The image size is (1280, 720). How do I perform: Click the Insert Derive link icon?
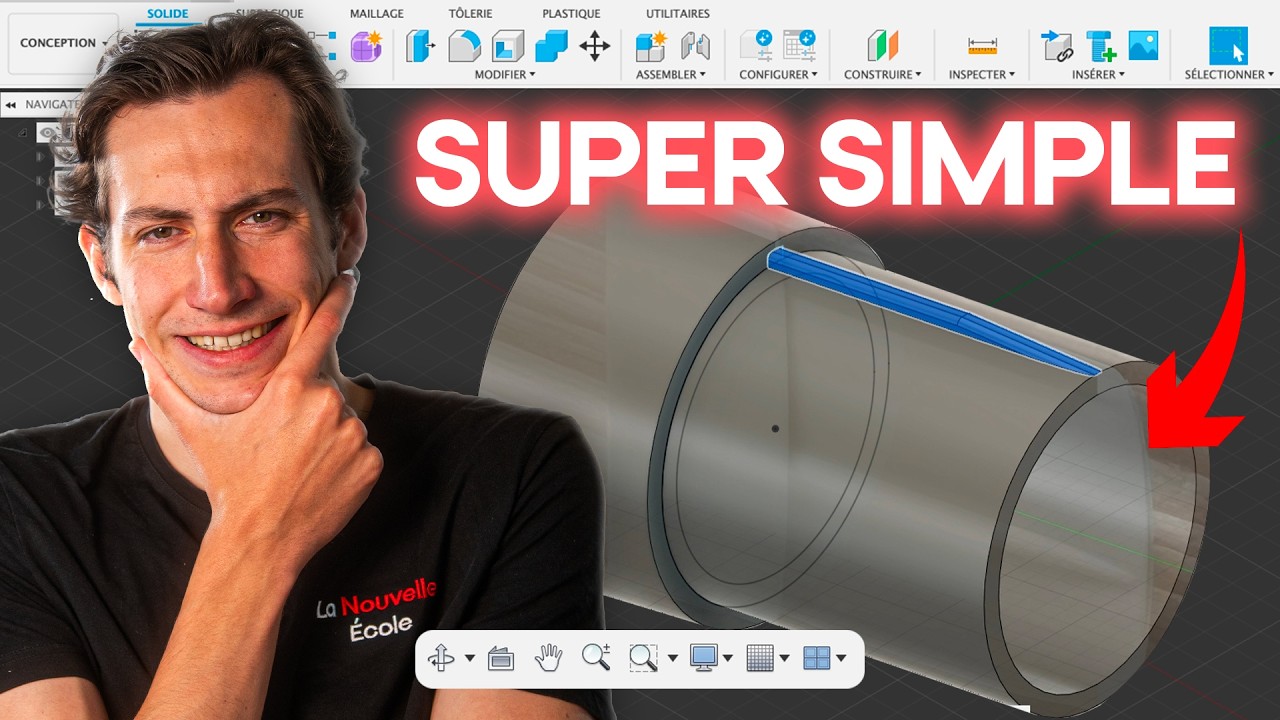tap(1057, 46)
